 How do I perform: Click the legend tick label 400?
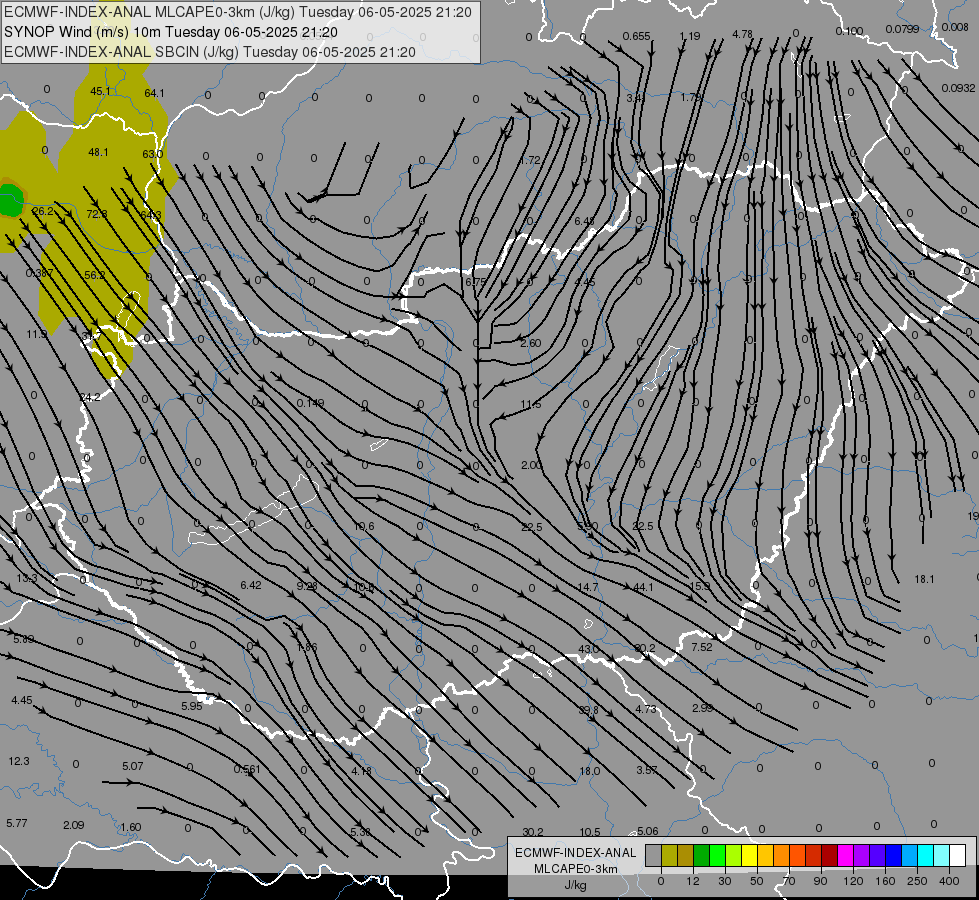coord(949,881)
